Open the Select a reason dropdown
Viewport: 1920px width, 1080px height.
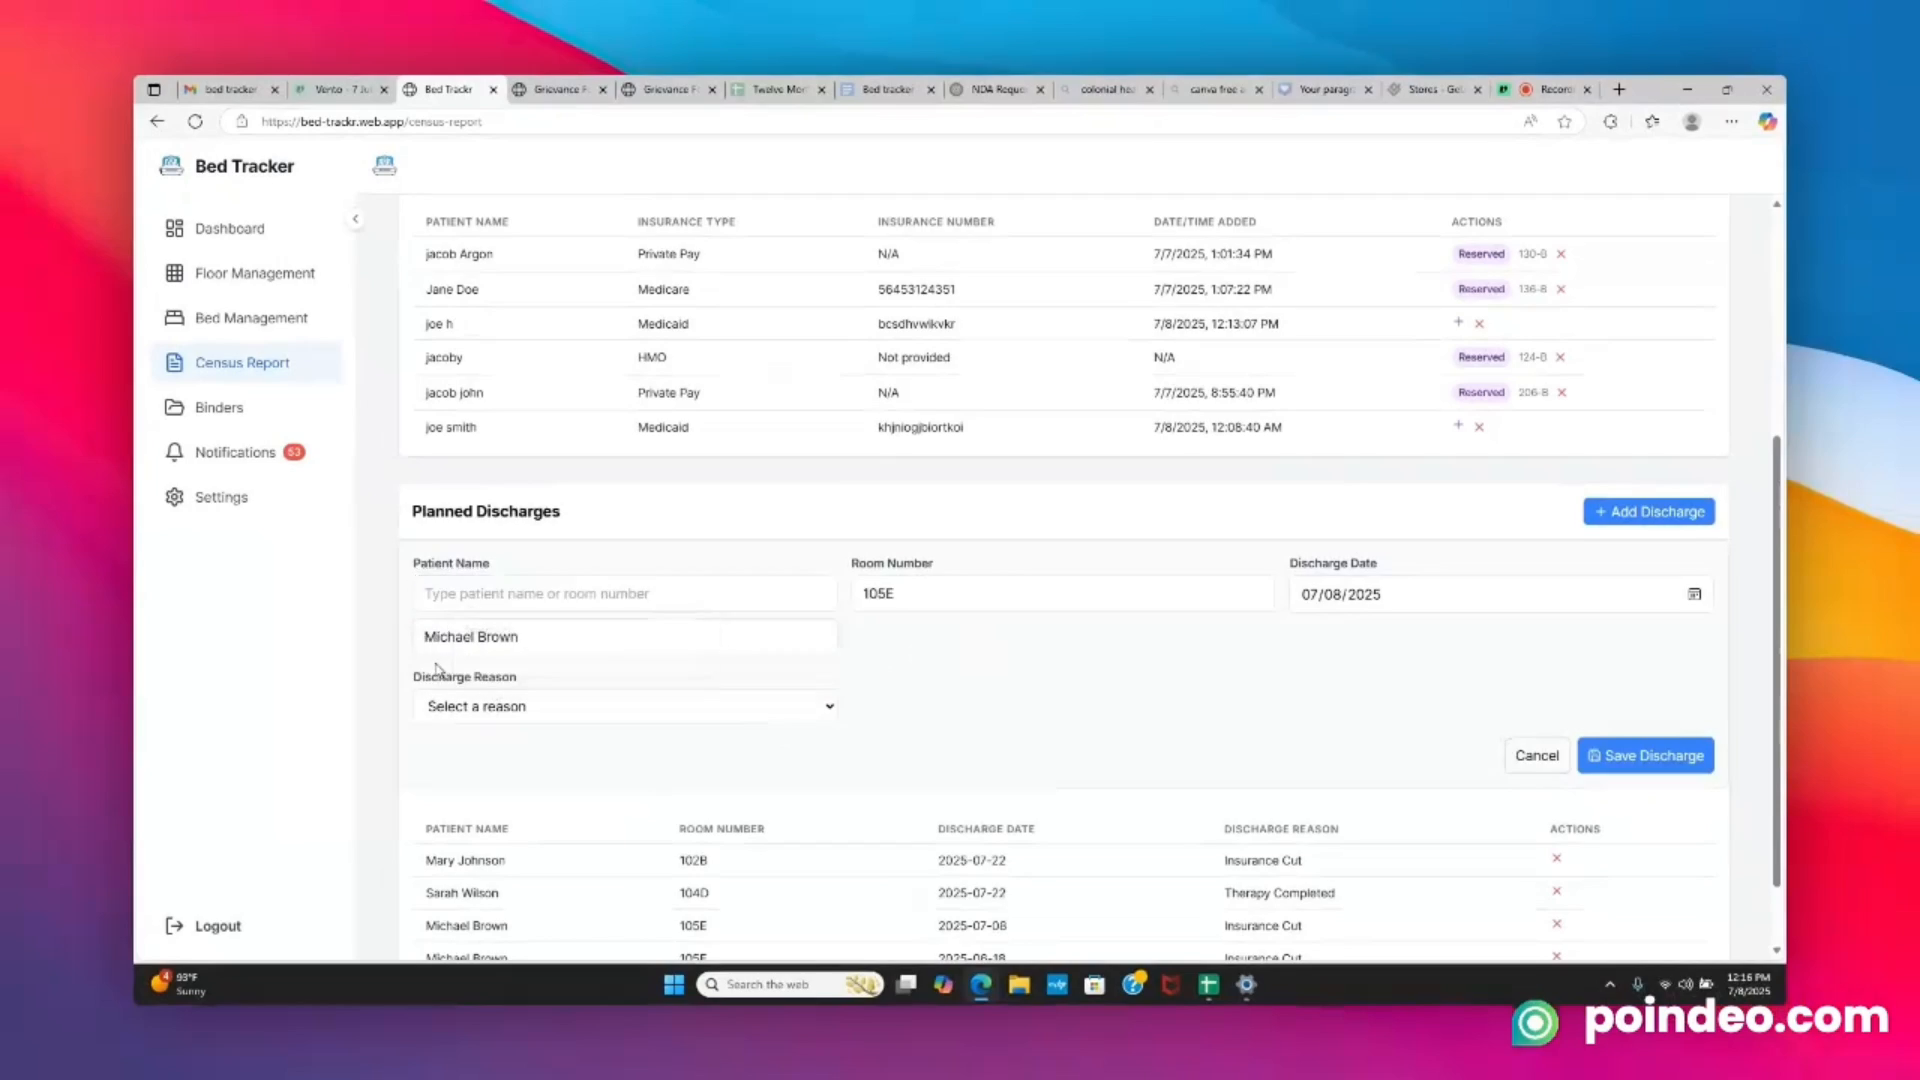click(x=625, y=706)
